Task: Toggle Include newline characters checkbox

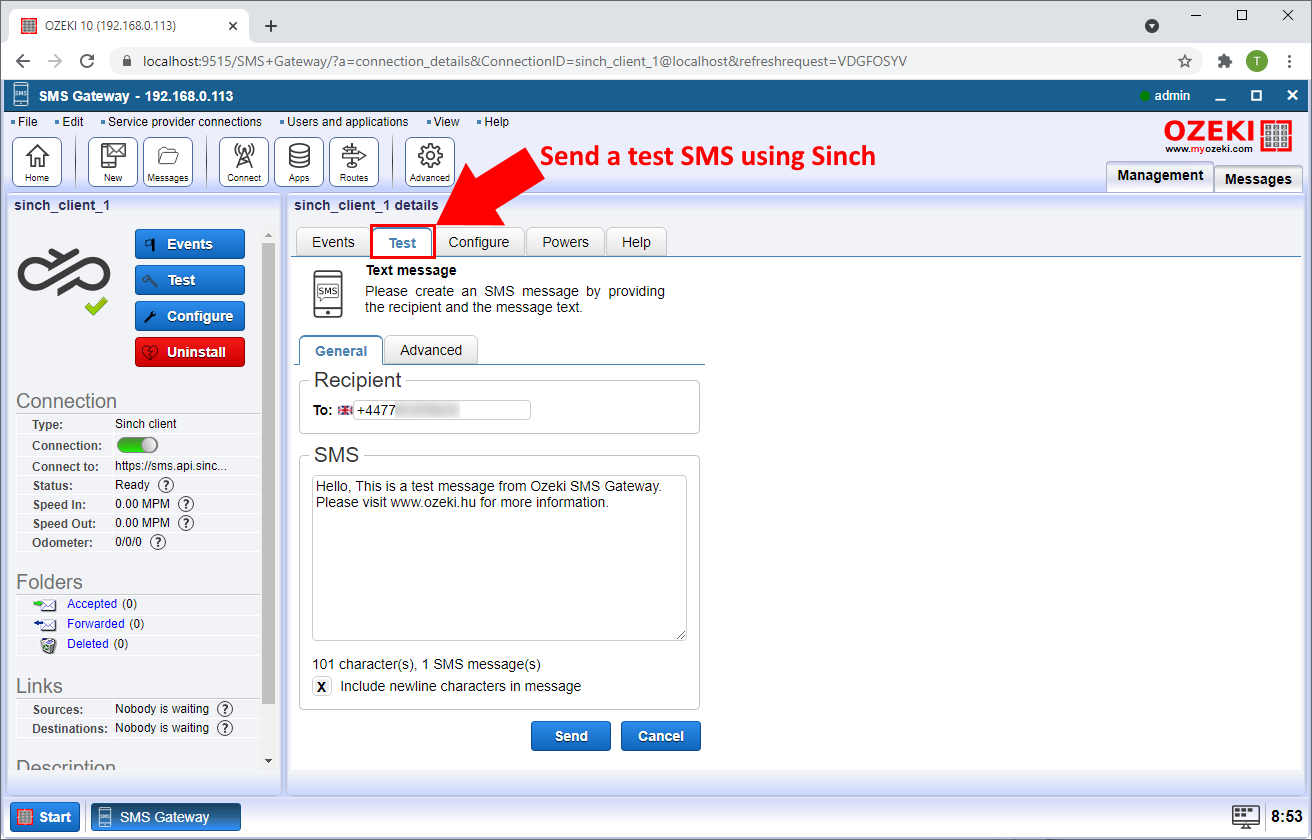Action: (x=322, y=687)
